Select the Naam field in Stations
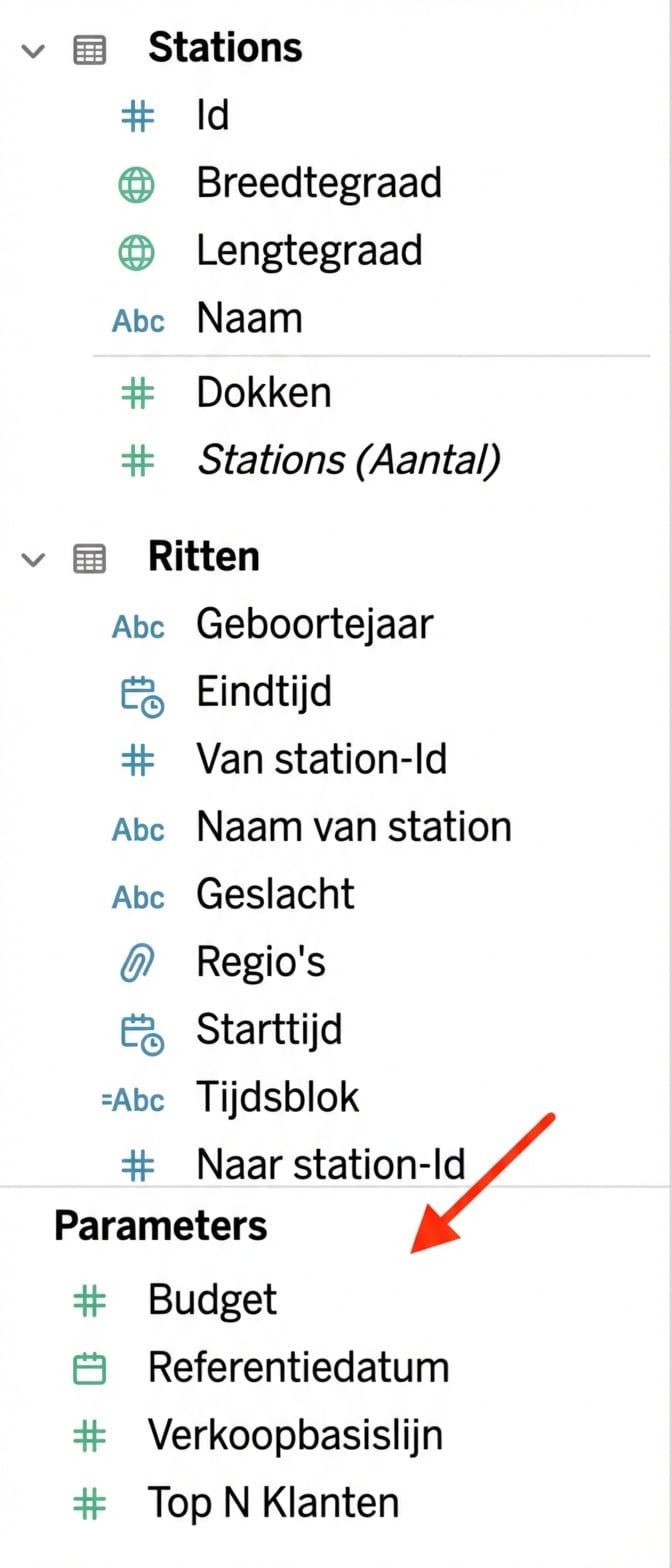 coord(249,319)
